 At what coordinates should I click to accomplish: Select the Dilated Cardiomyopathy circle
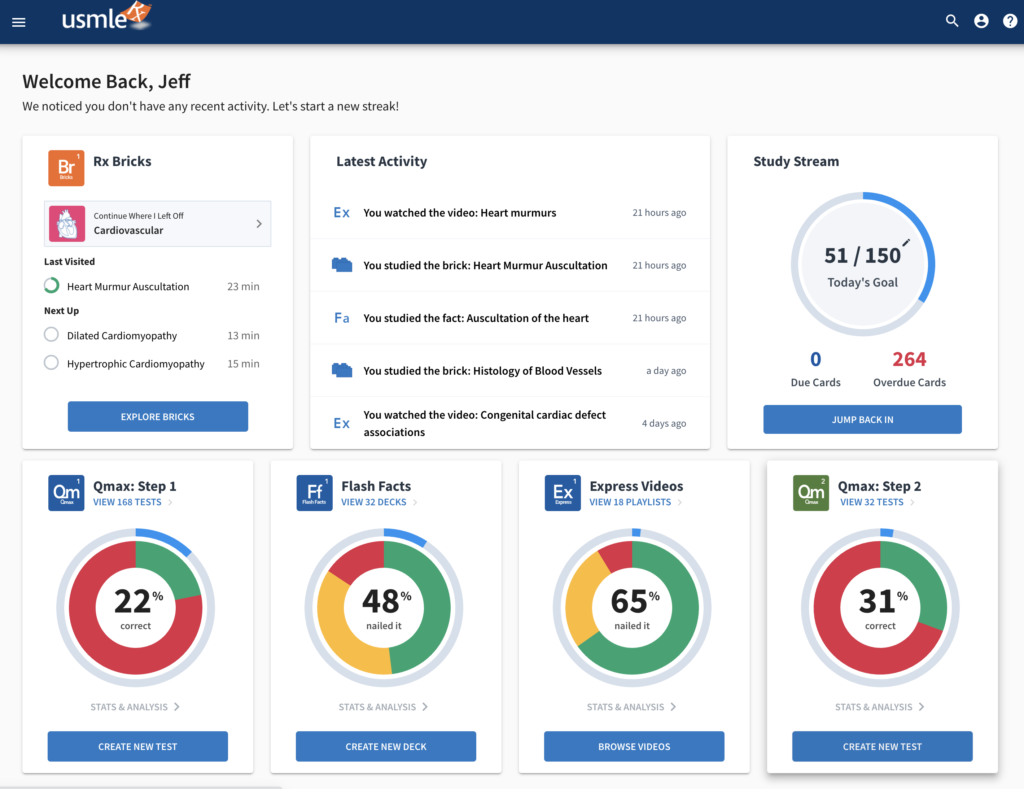[52, 335]
